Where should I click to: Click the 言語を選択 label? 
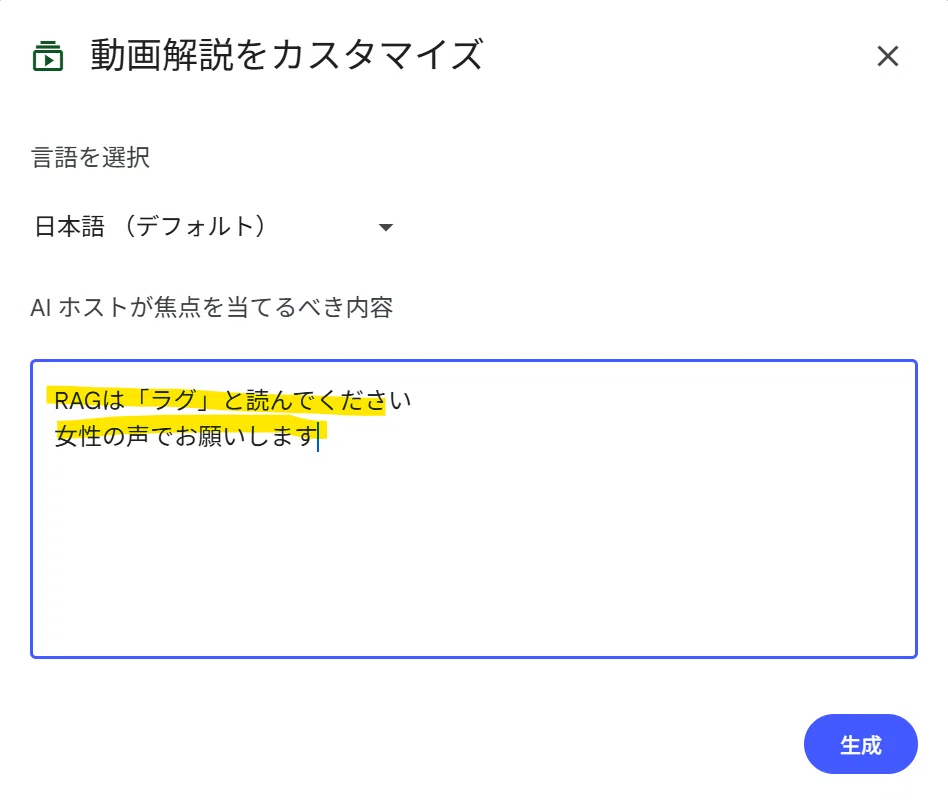[91, 158]
